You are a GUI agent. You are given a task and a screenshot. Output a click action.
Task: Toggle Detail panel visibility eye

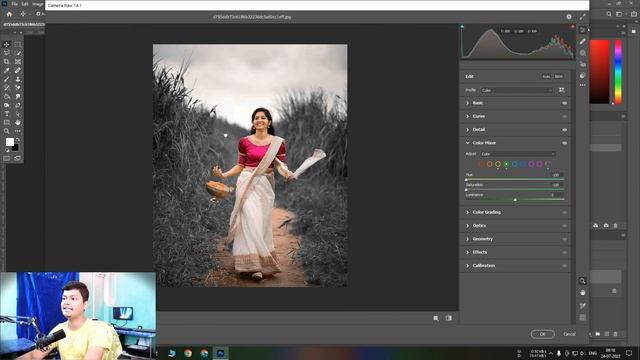pyautogui.click(x=564, y=130)
